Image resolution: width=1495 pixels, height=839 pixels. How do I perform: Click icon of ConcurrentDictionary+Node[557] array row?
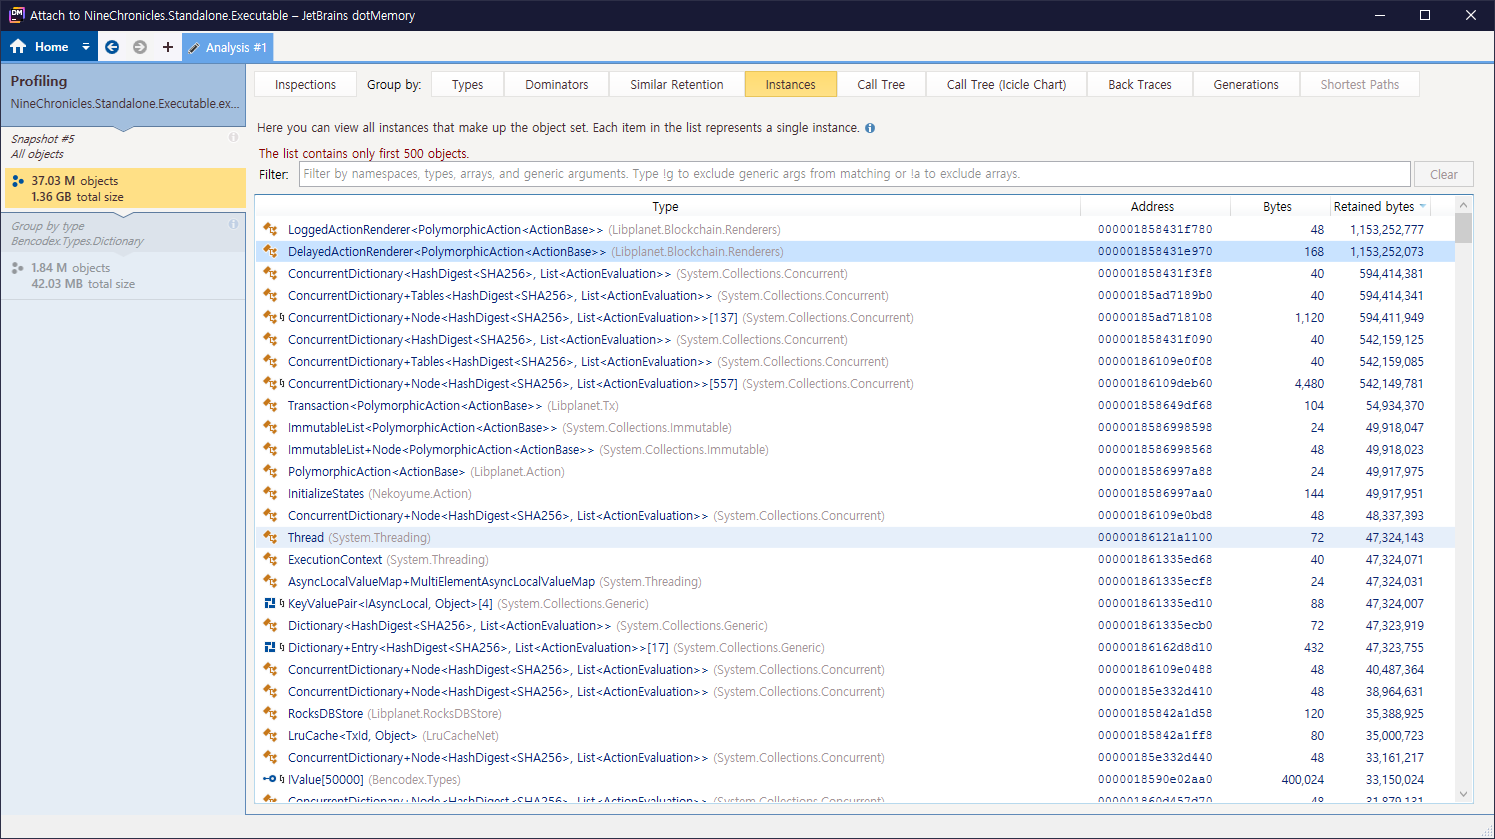pyautogui.click(x=272, y=383)
